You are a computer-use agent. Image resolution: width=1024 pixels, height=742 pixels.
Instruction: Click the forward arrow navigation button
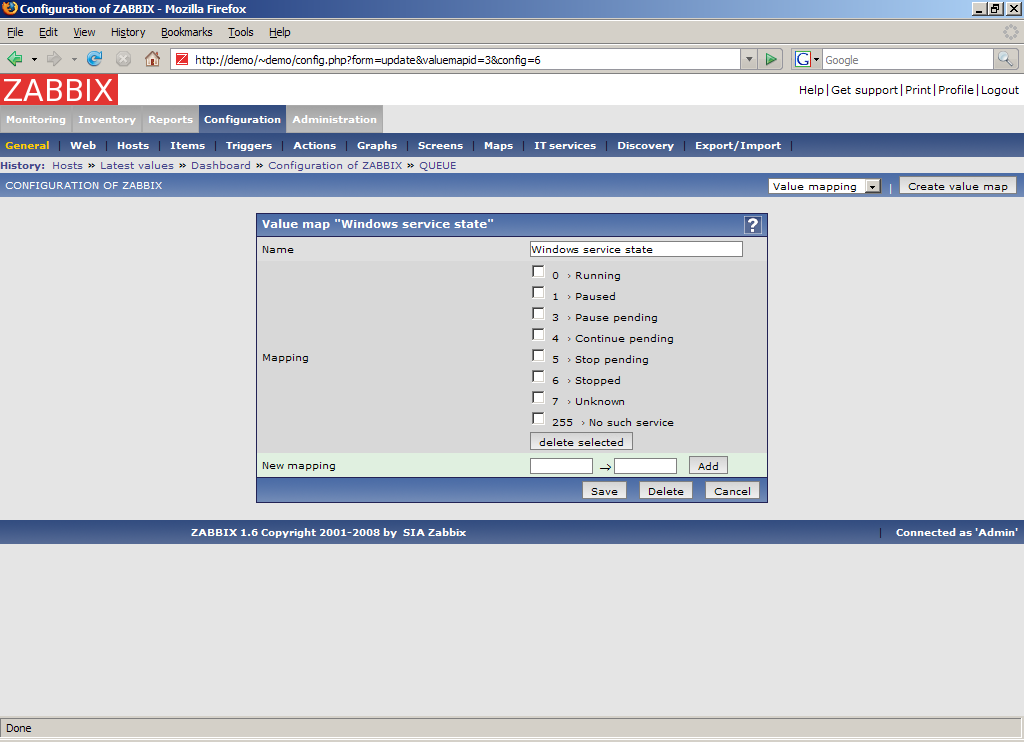tap(54, 59)
